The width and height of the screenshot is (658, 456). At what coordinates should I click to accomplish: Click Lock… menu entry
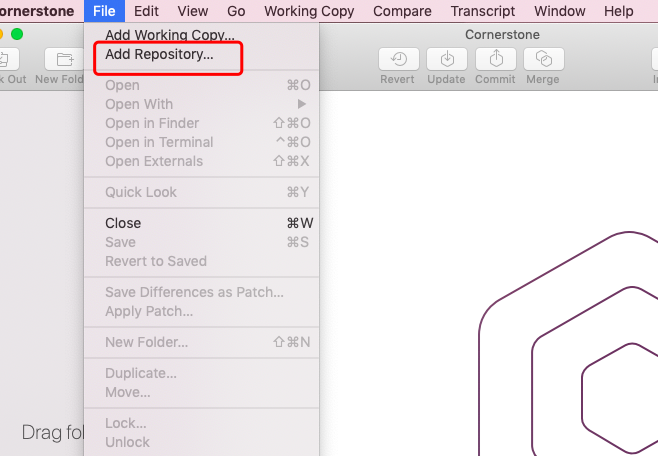pos(201,423)
